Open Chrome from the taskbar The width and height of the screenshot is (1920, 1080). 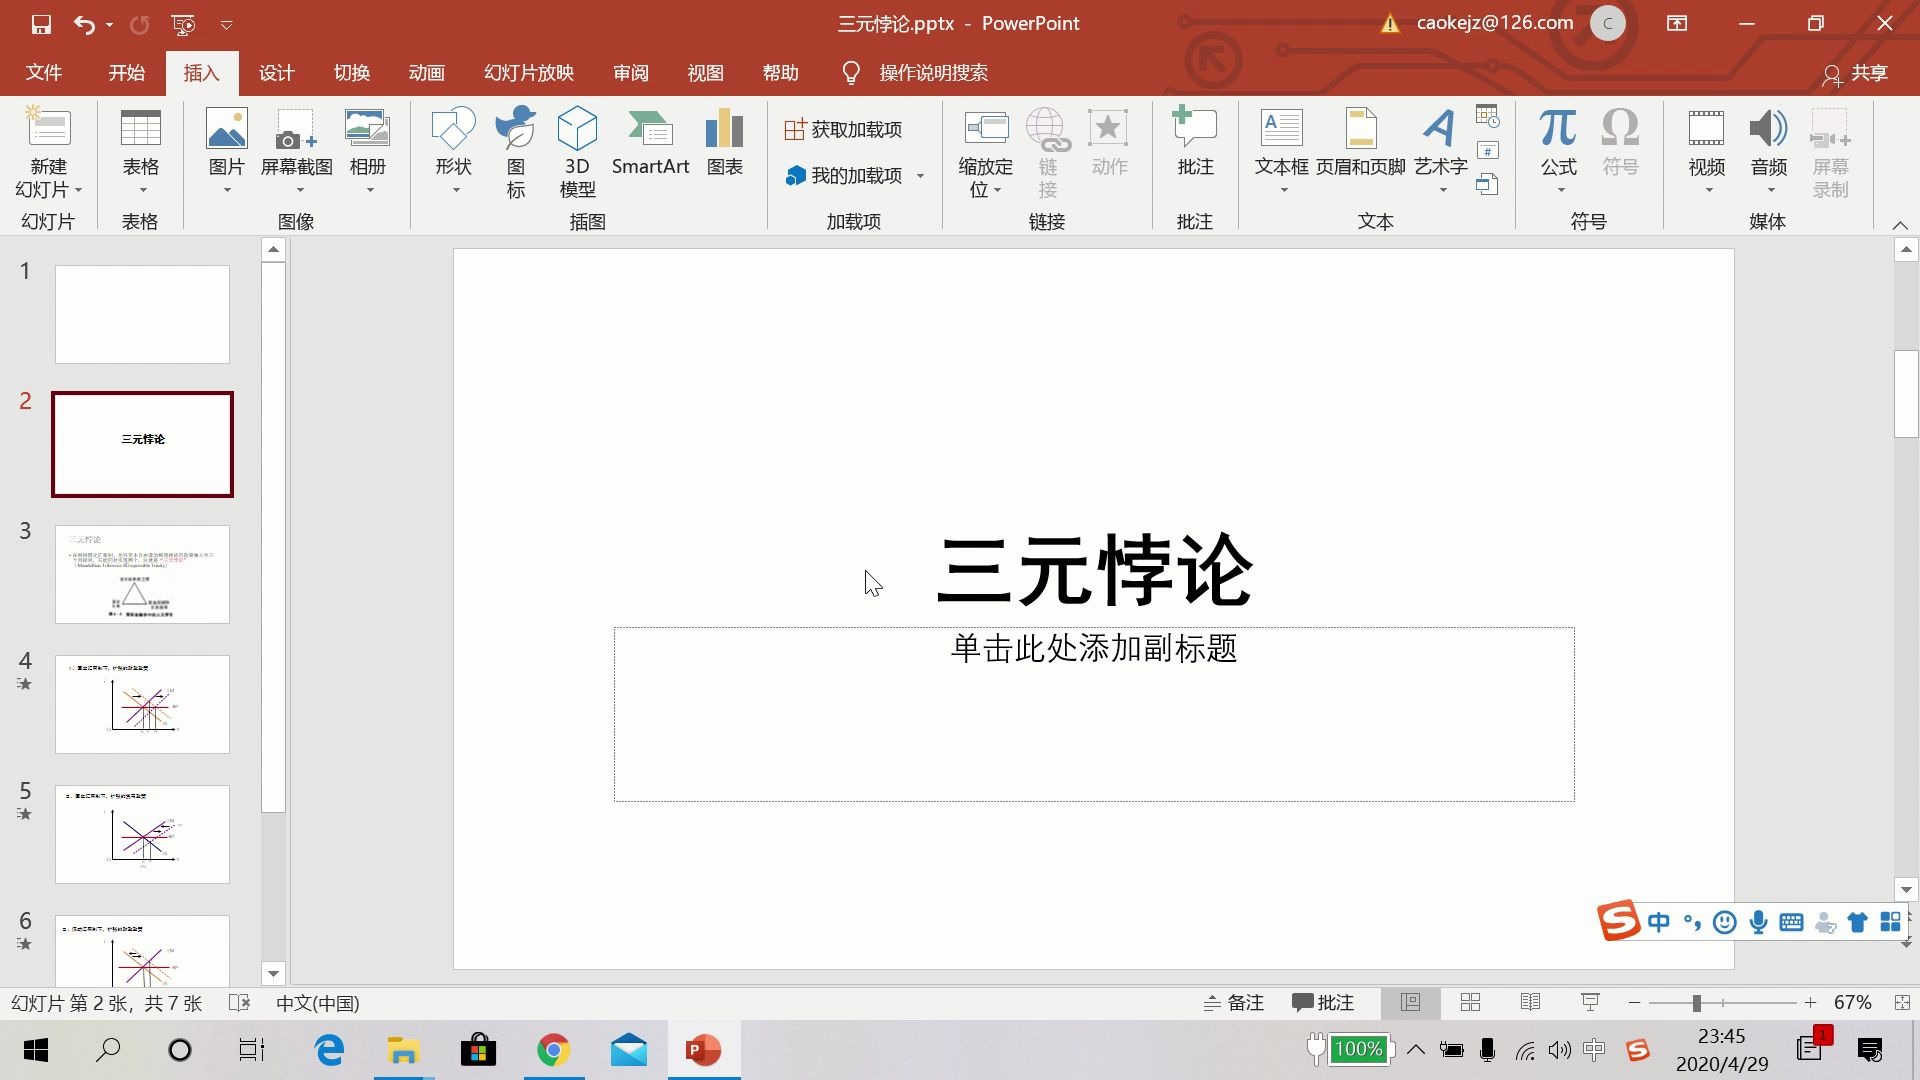553,1050
